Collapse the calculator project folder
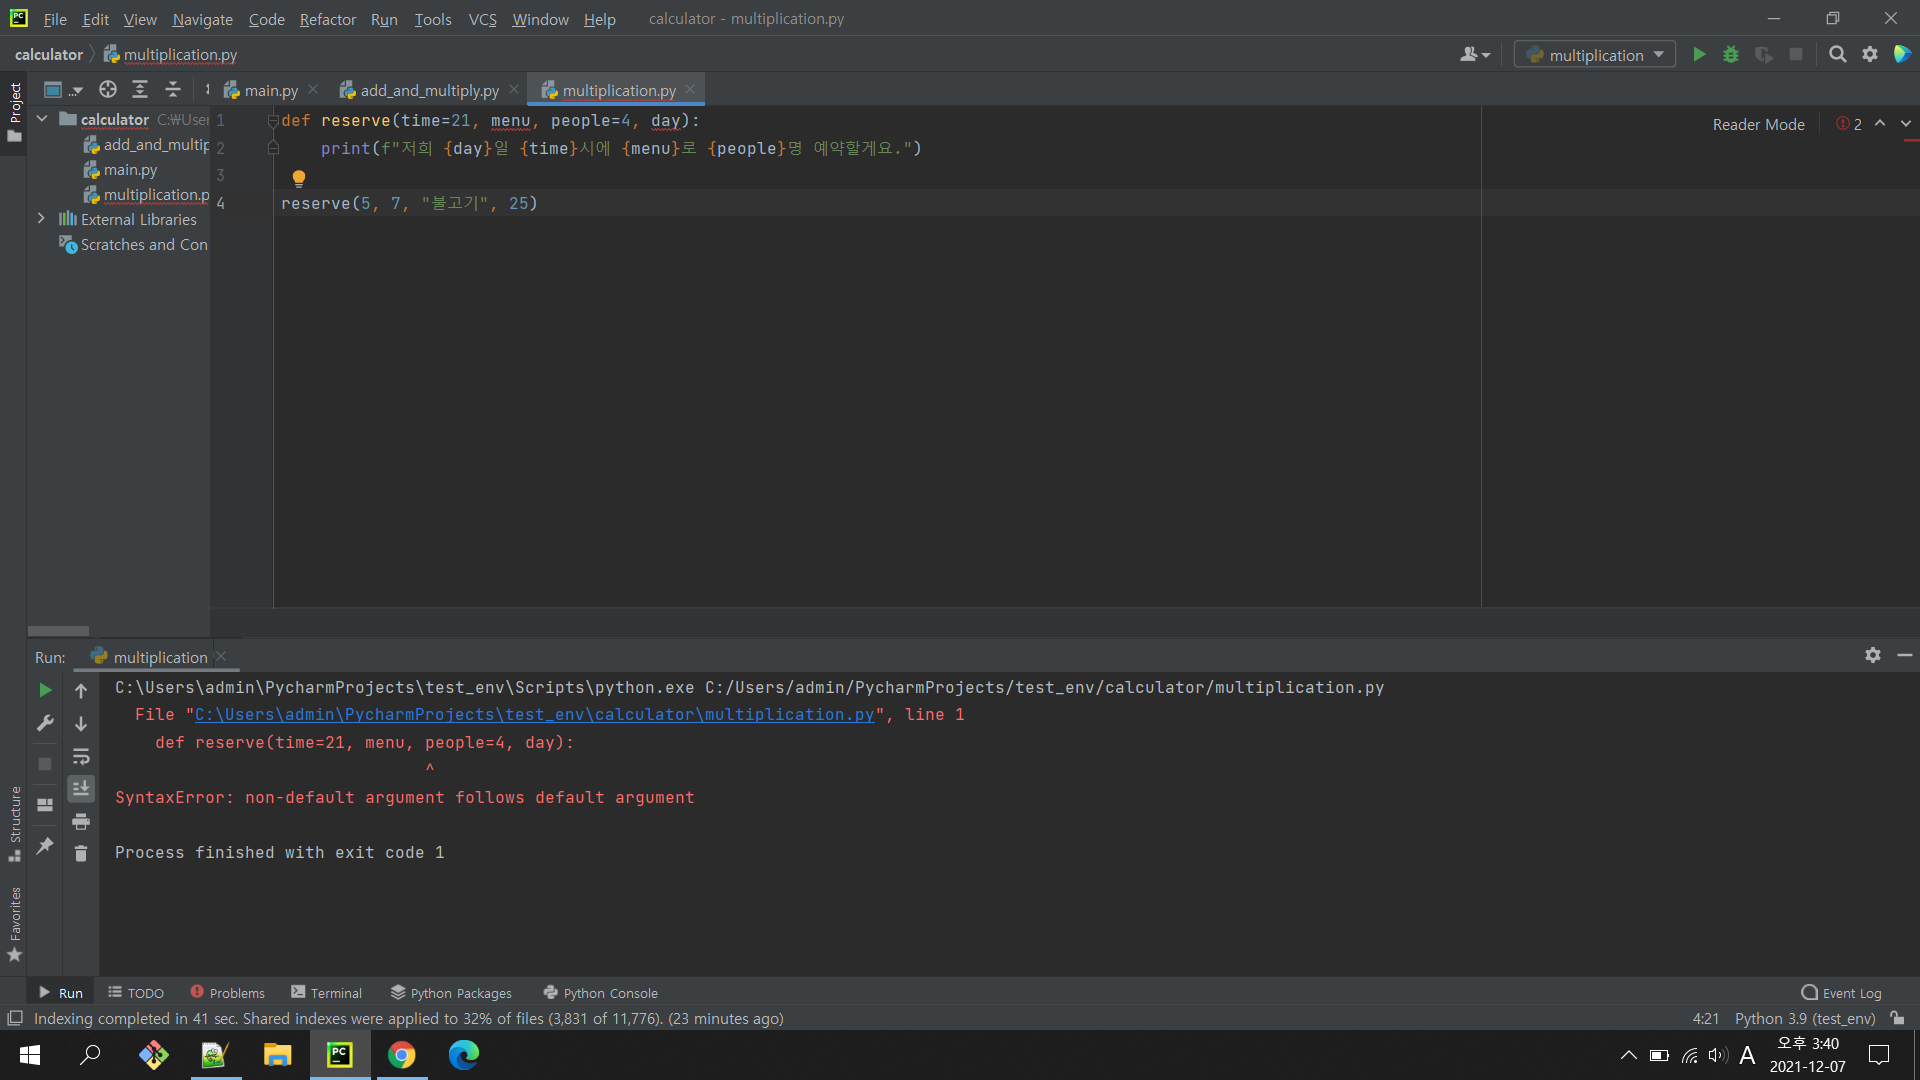The height and width of the screenshot is (1080, 1920). (42, 119)
